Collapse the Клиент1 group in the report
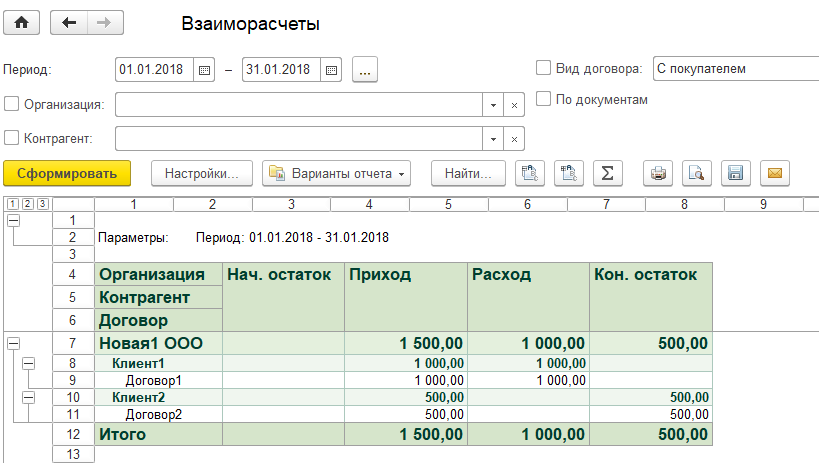819x463 pixels. click(28, 364)
